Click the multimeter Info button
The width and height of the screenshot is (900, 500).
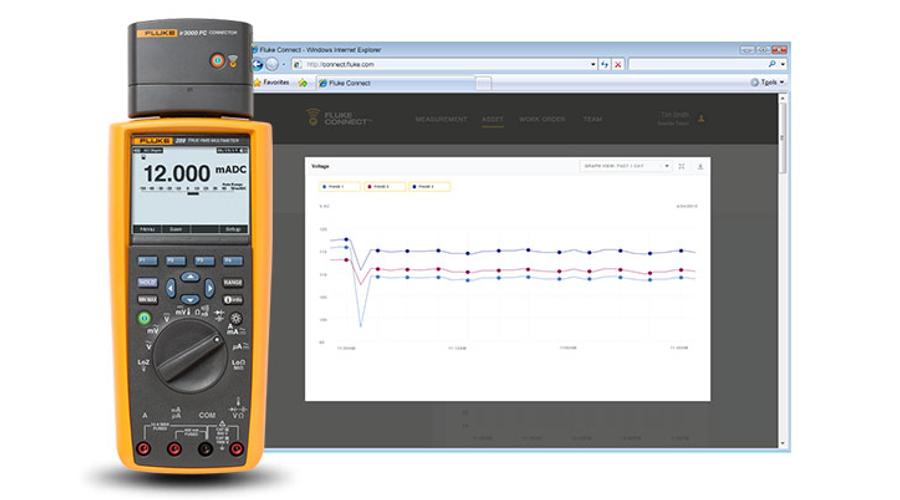click(x=232, y=300)
